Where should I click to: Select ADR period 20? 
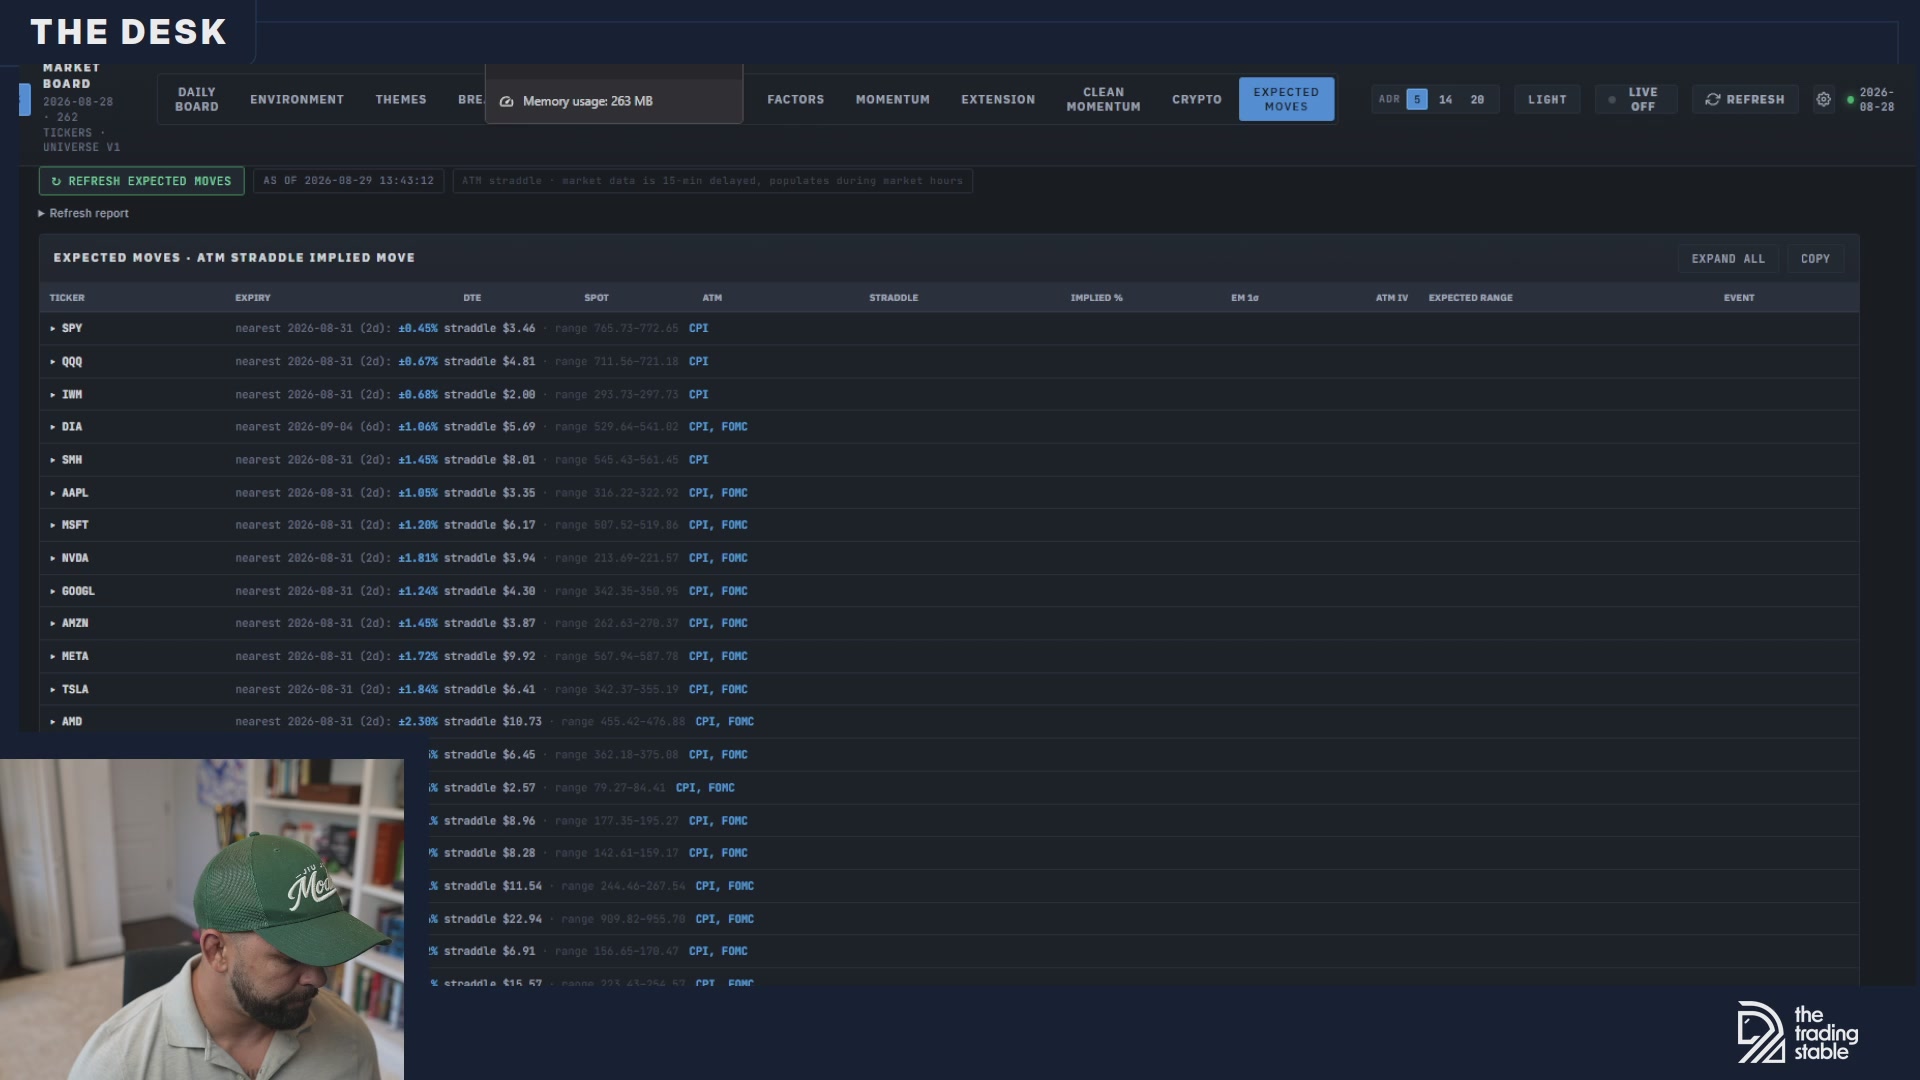click(x=1477, y=99)
